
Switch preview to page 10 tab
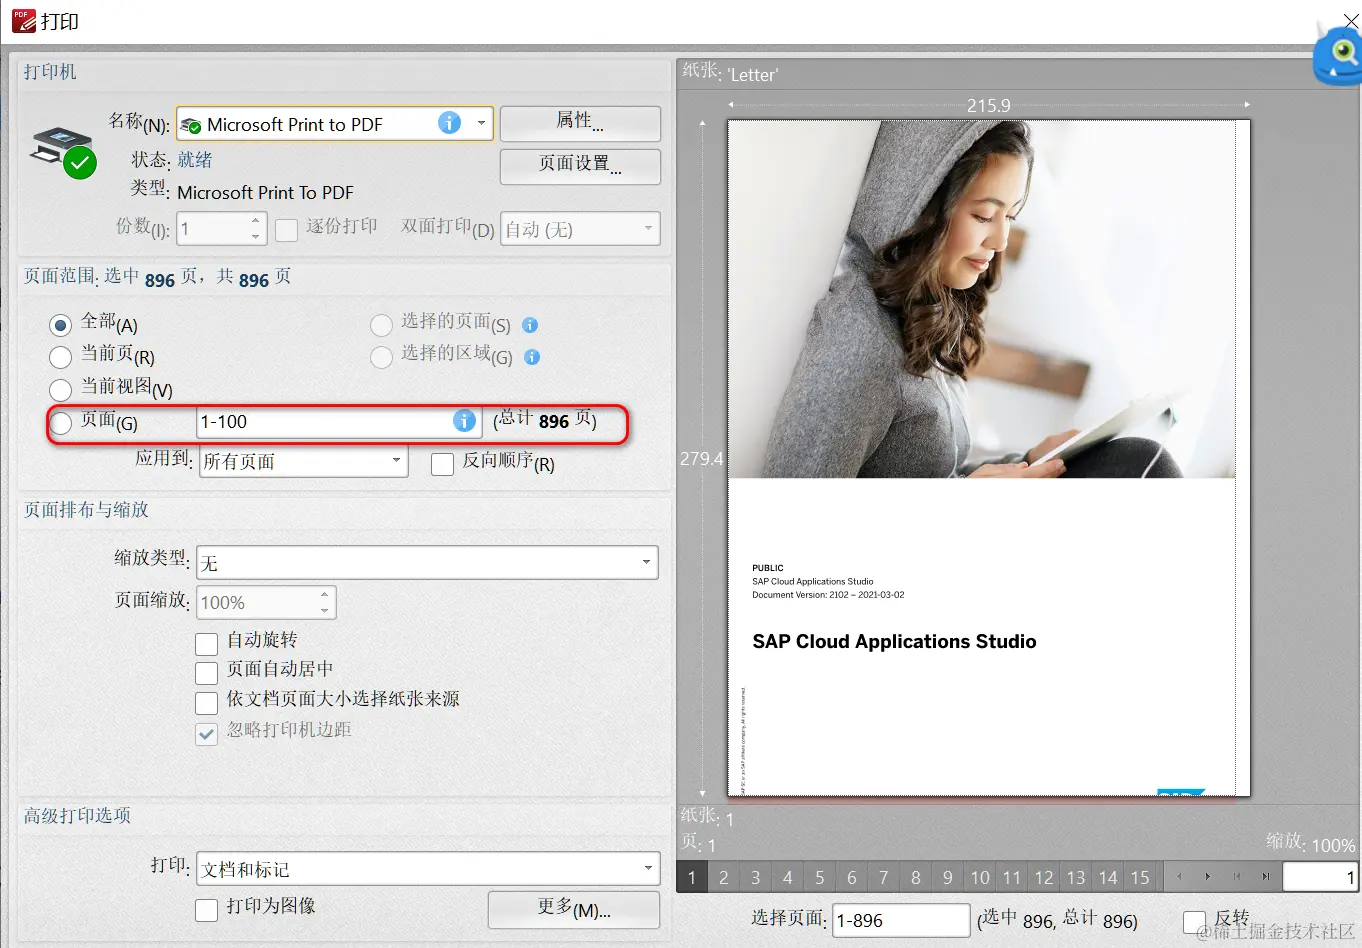pos(980,877)
